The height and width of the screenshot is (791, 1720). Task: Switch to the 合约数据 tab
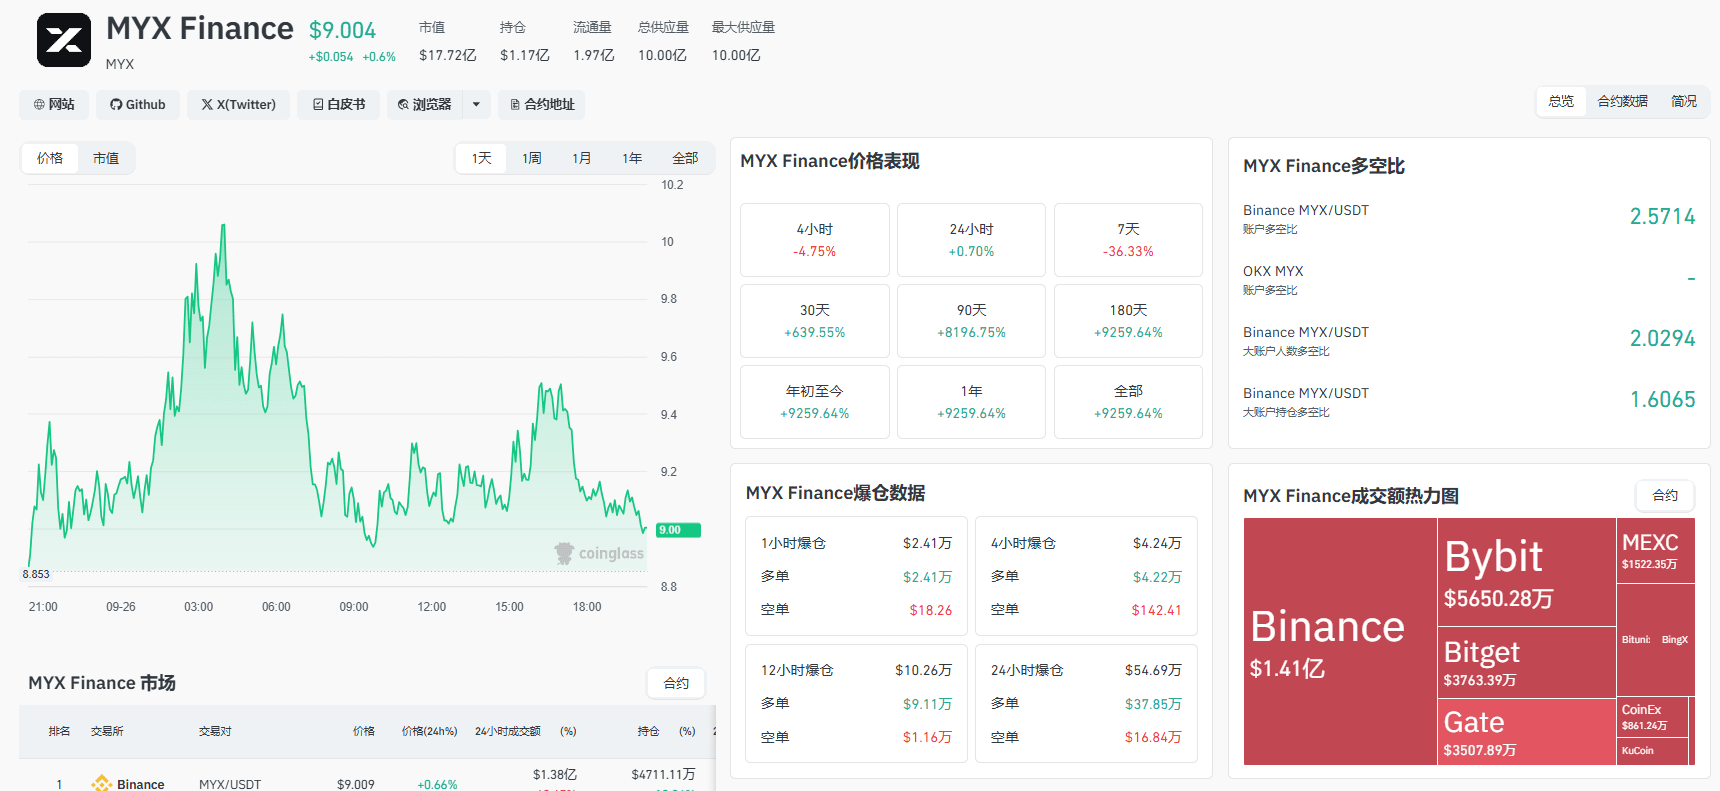tap(1622, 101)
